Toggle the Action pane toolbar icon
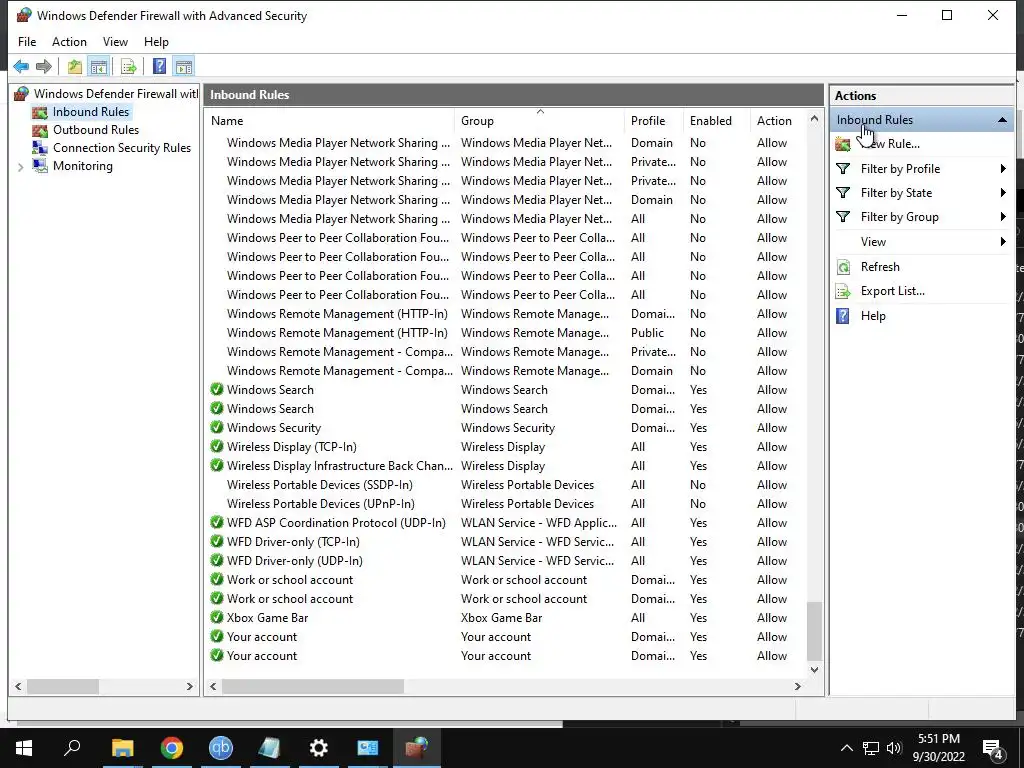 [184, 66]
